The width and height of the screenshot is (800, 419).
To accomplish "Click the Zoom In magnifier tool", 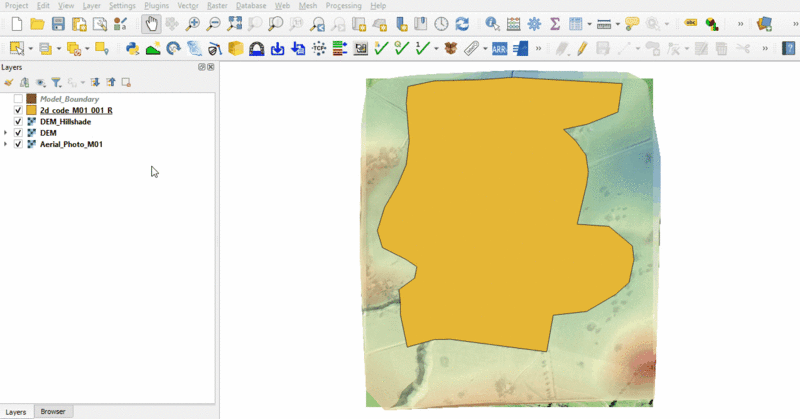I will coord(192,23).
